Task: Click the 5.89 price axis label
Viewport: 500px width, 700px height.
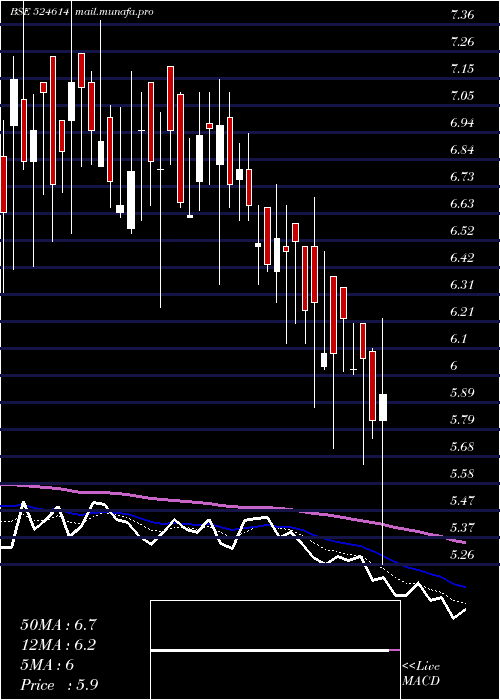Action: coord(462,392)
